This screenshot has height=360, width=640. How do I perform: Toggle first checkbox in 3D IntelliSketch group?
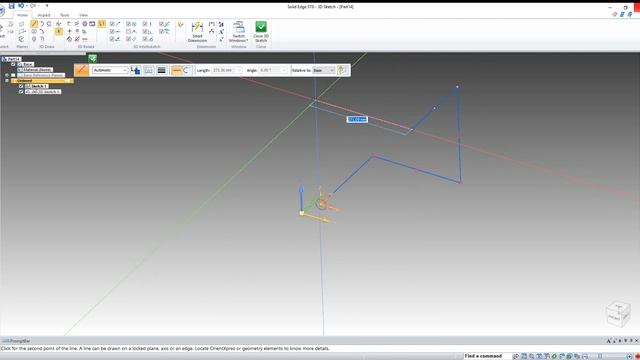pos(112,24)
